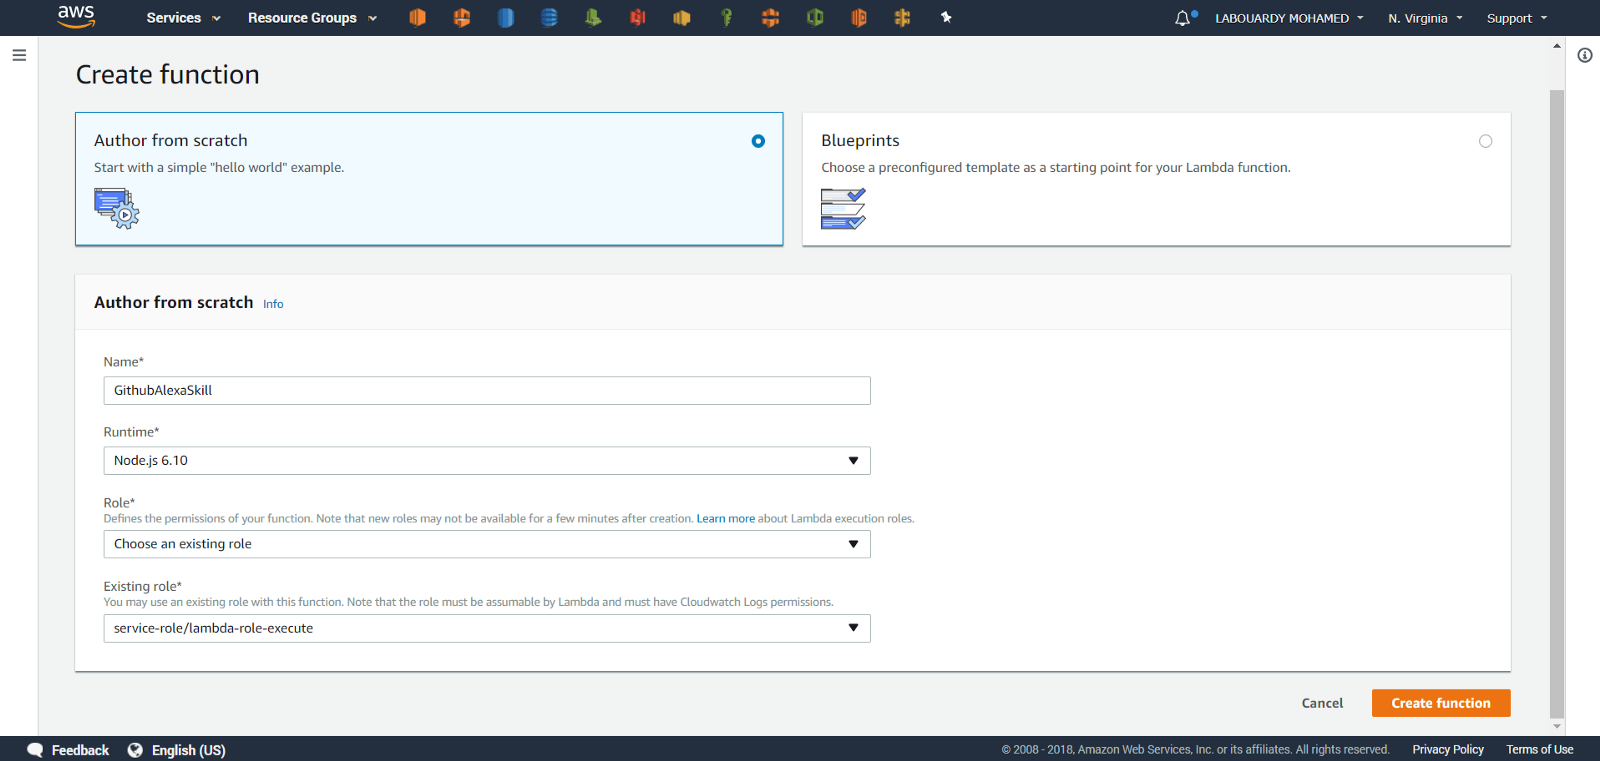The image size is (1600, 761).
Task: Click the vertical page scrollbar thumb
Action: pyautogui.click(x=1557, y=403)
